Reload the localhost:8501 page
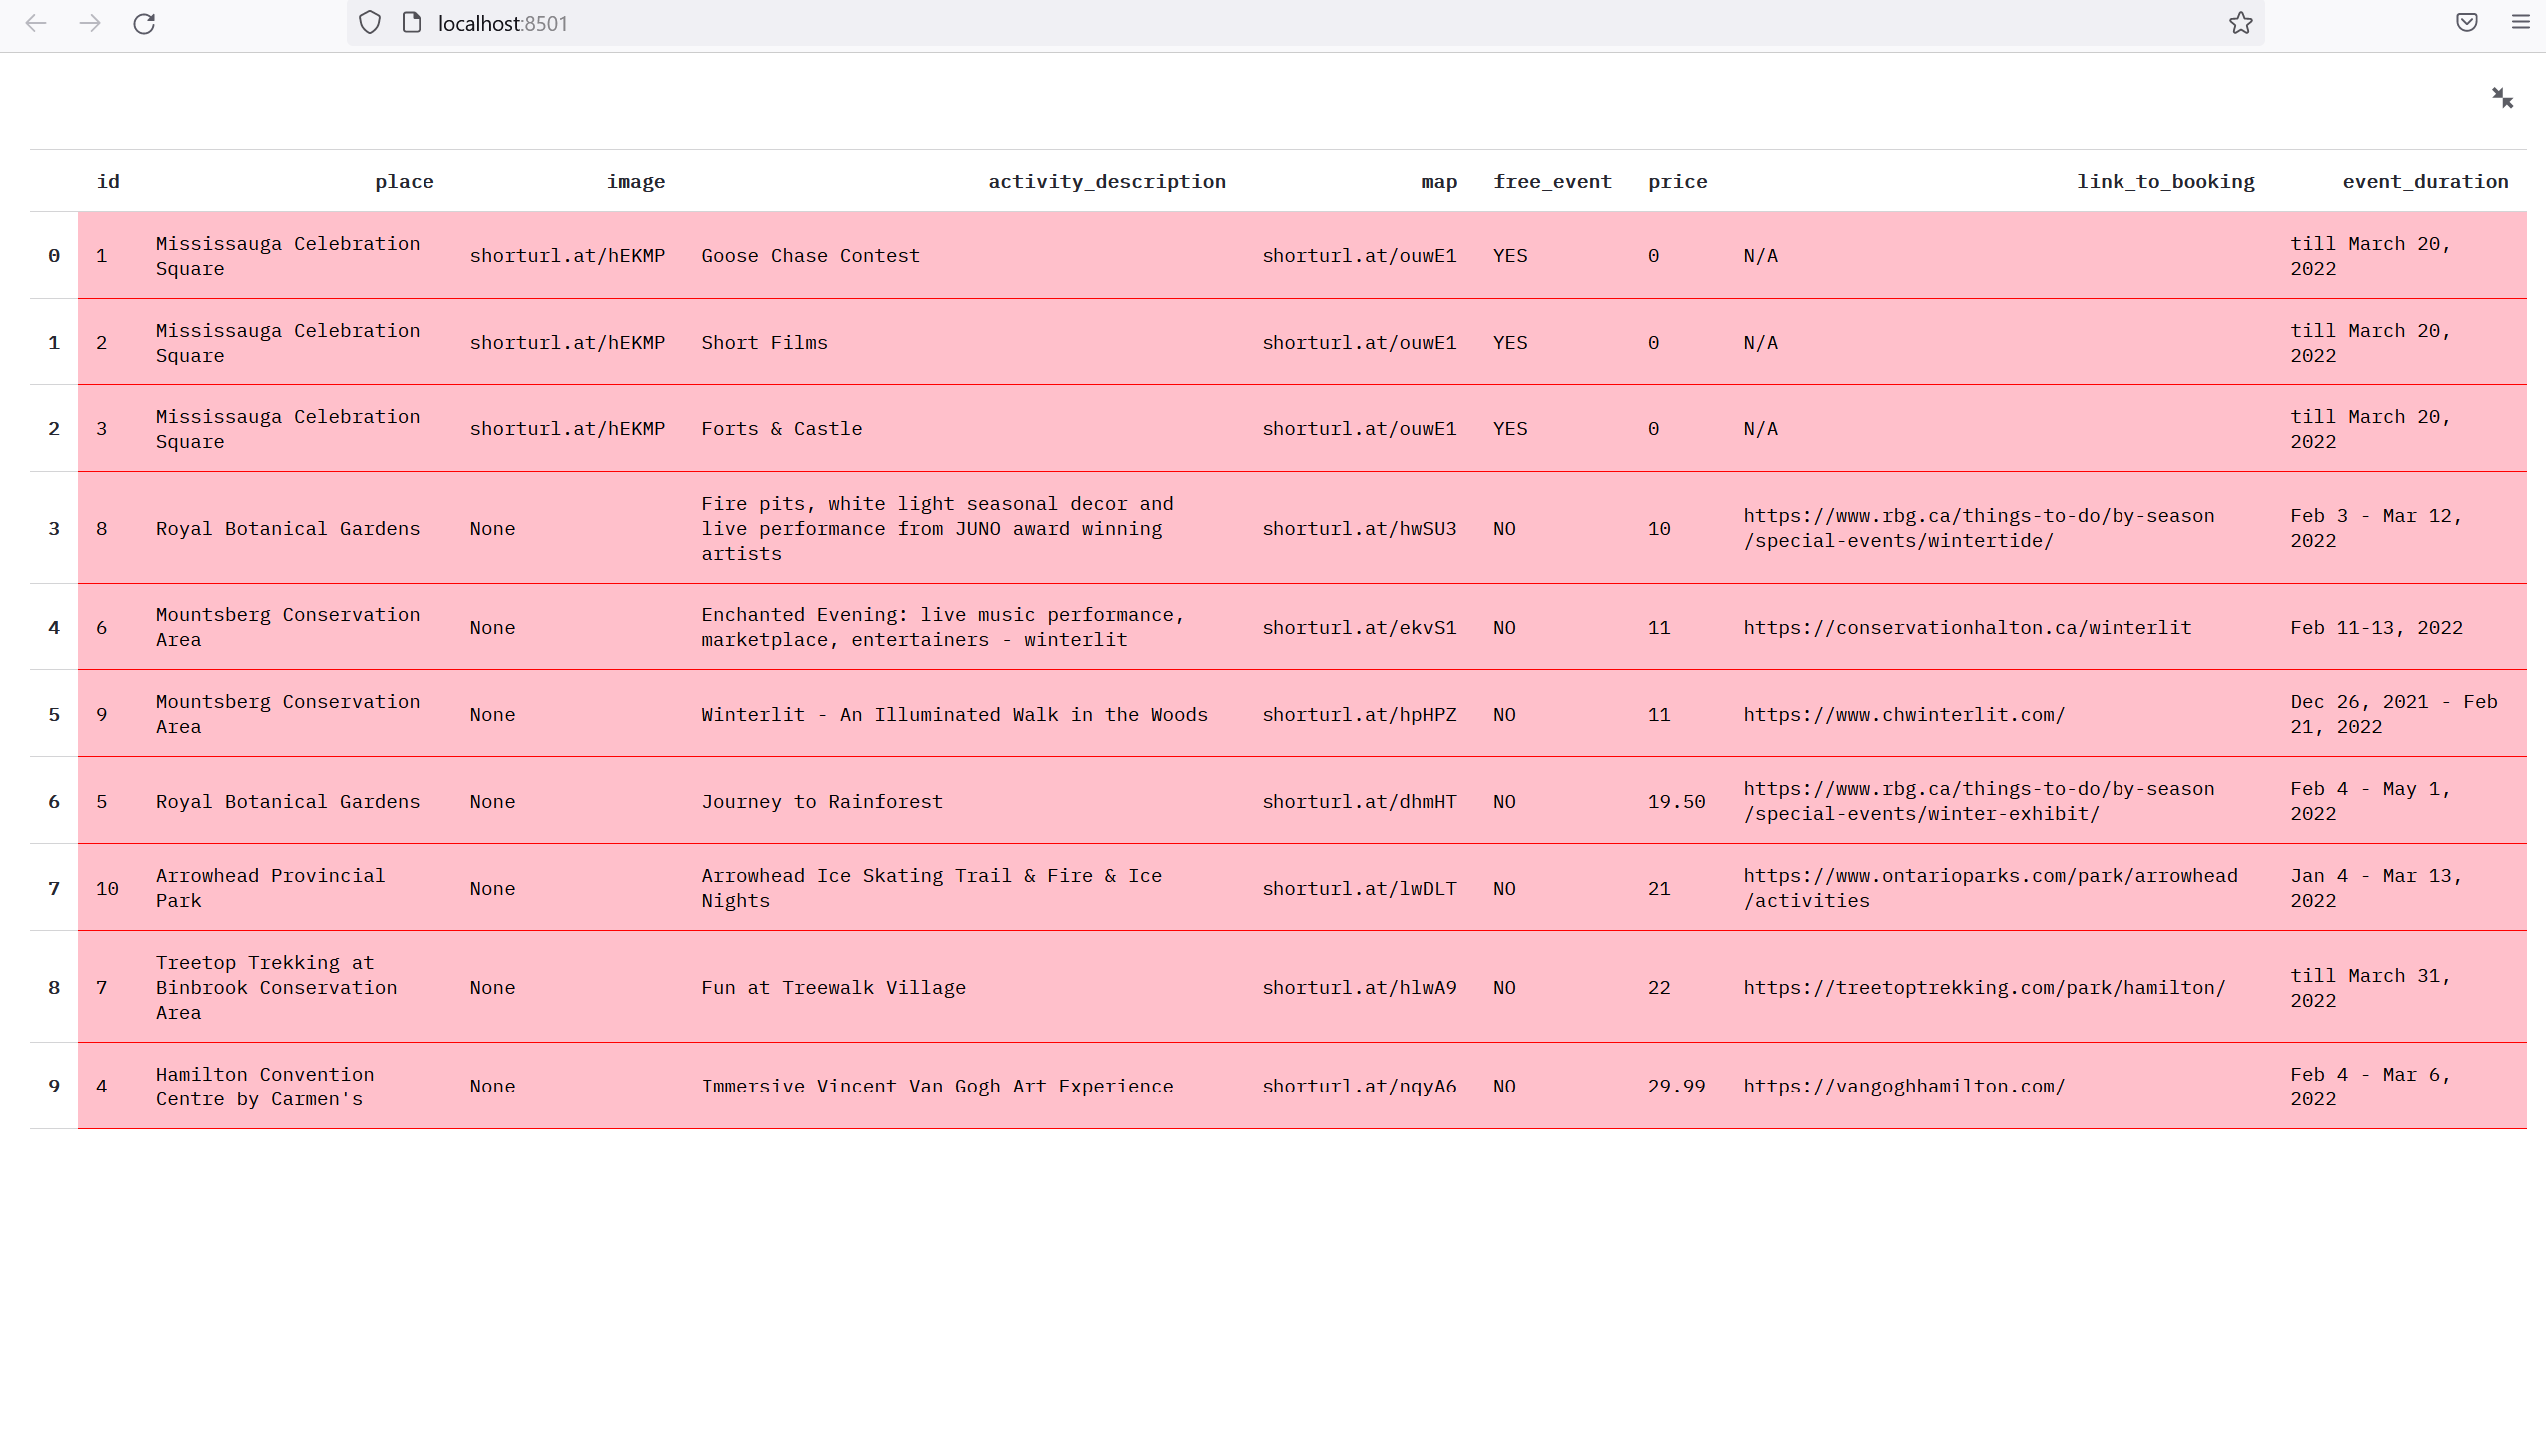 pos(144,23)
